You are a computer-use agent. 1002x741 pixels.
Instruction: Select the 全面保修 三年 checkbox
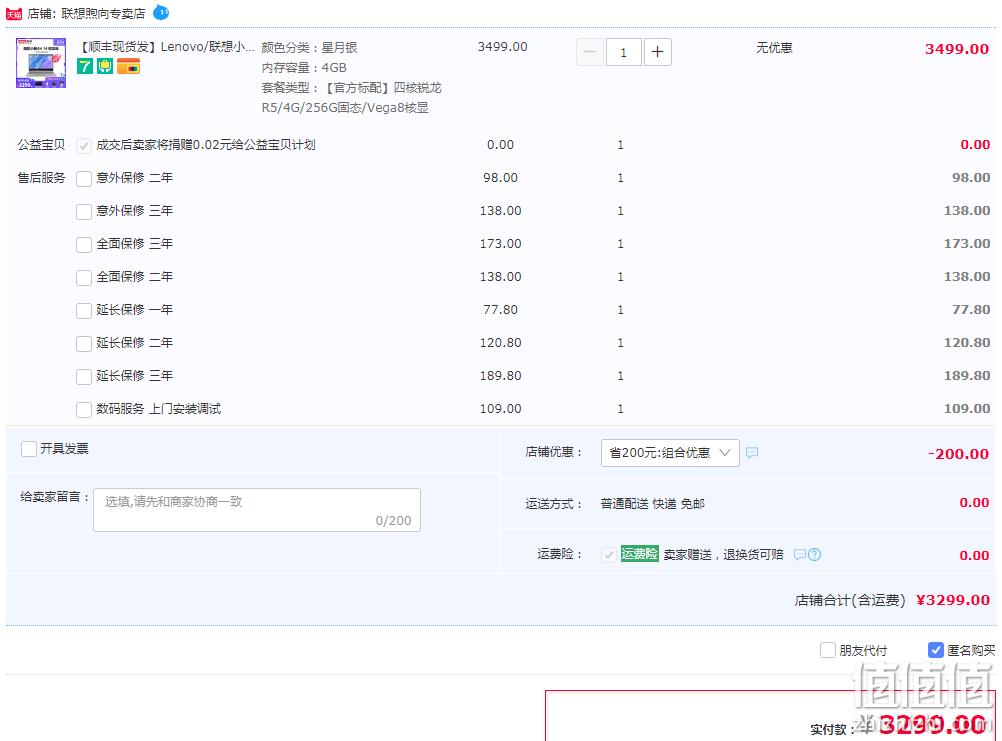coord(84,244)
